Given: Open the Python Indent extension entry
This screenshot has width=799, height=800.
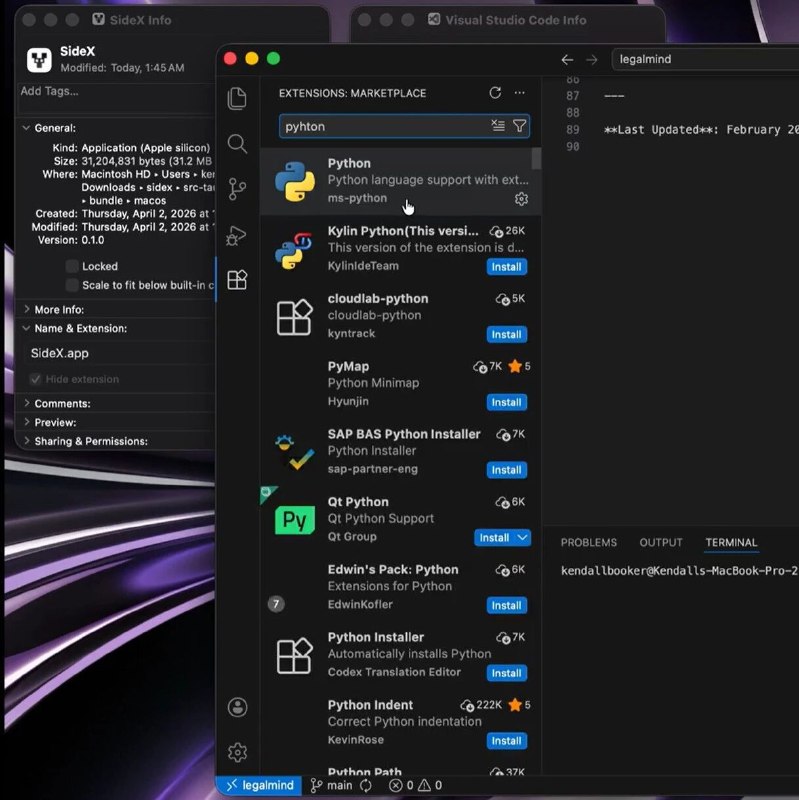Looking at the screenshot, I should coord(401,722).
